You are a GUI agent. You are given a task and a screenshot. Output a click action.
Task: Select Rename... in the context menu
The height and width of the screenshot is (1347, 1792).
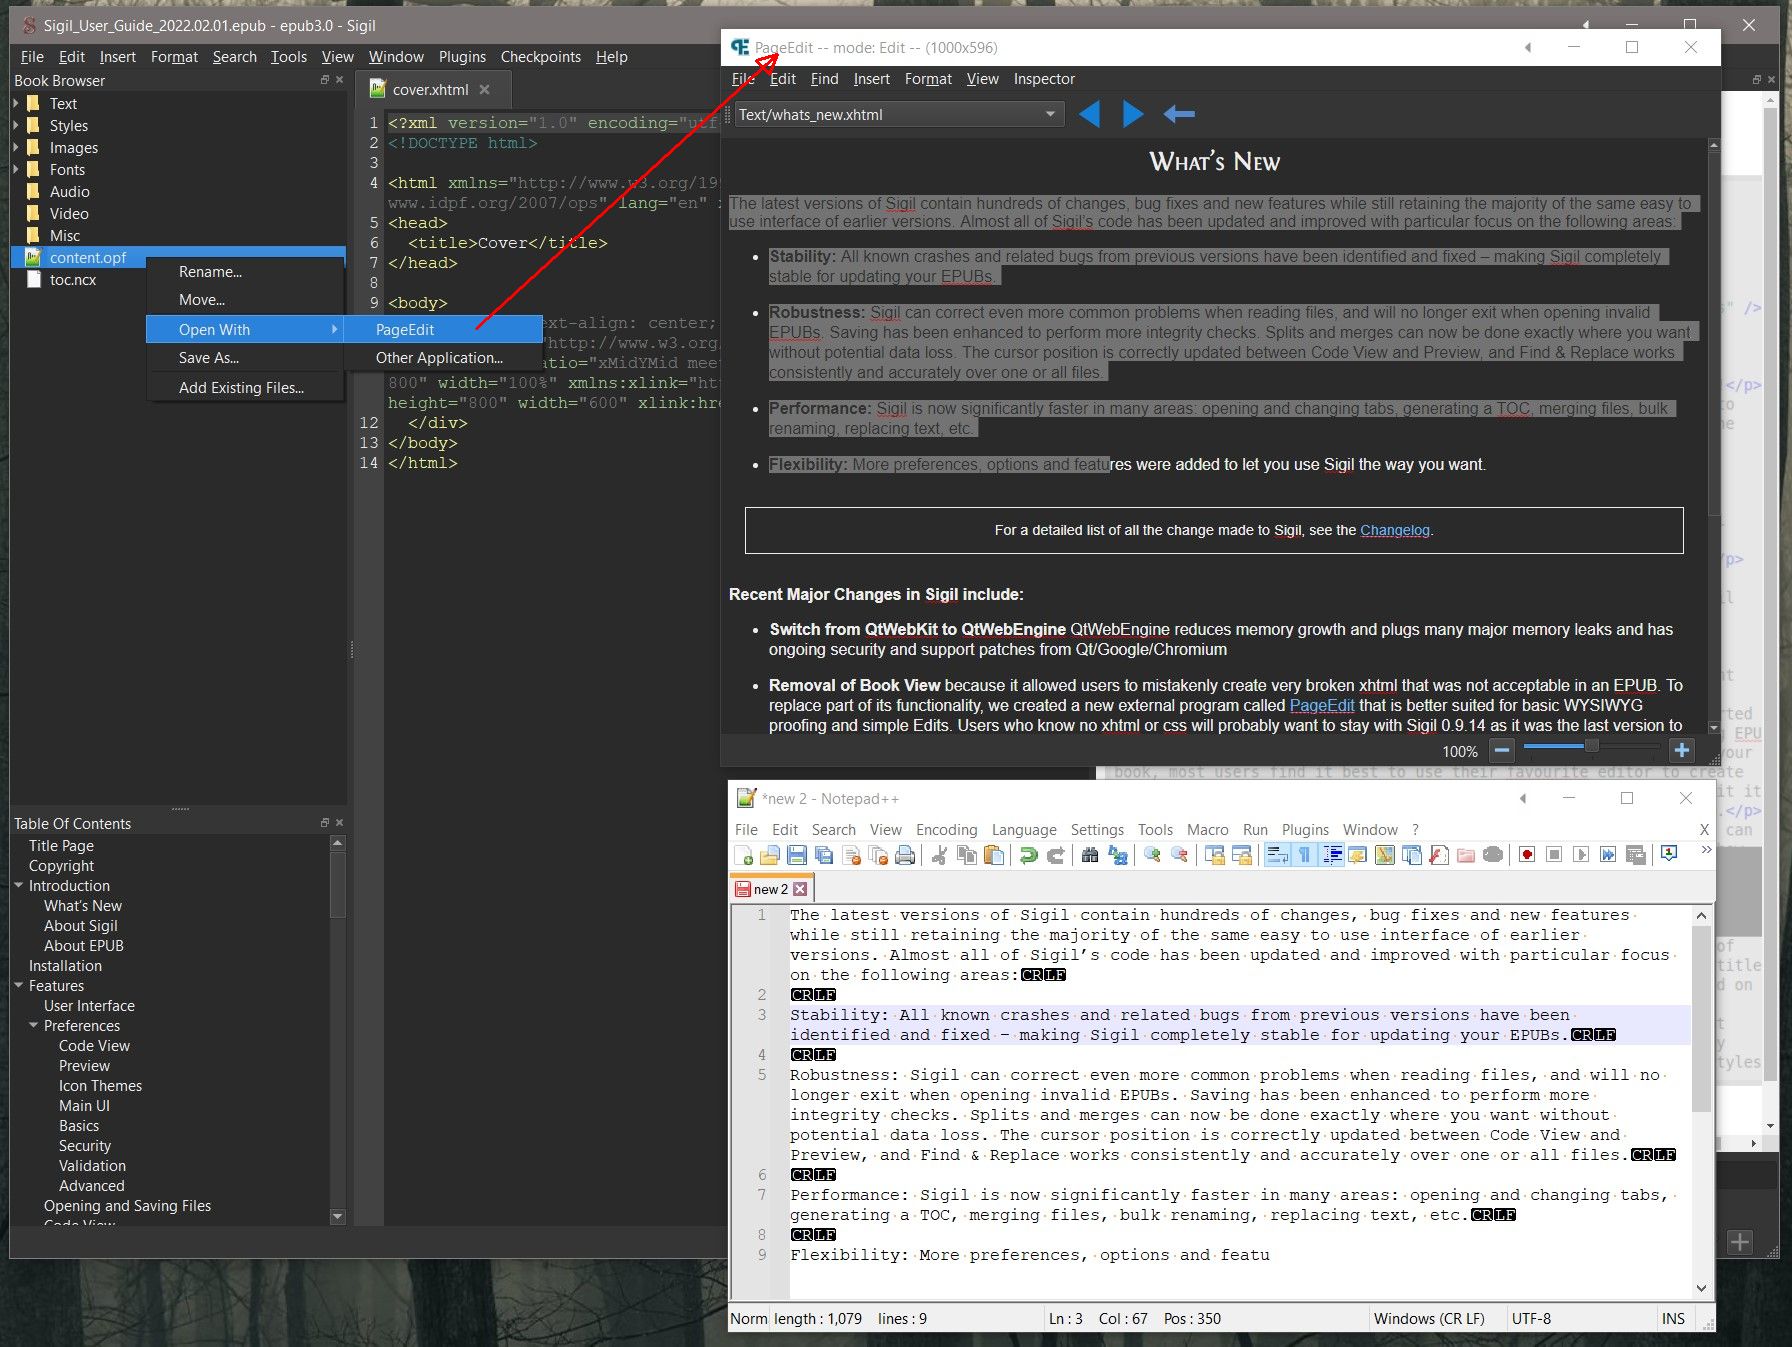click(x=245, y=272)
